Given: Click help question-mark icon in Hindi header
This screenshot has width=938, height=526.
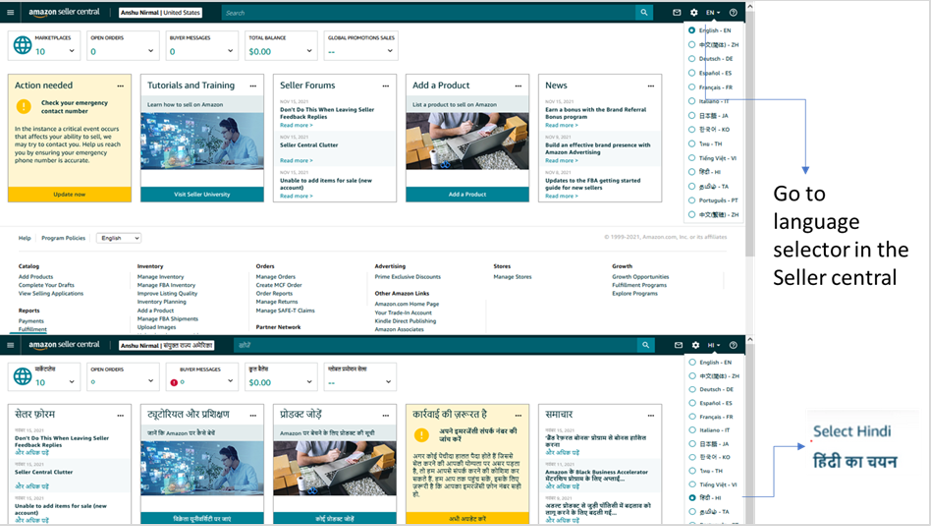Looking at the screenshot, I should pyautogui.click(x=733, y=345).
